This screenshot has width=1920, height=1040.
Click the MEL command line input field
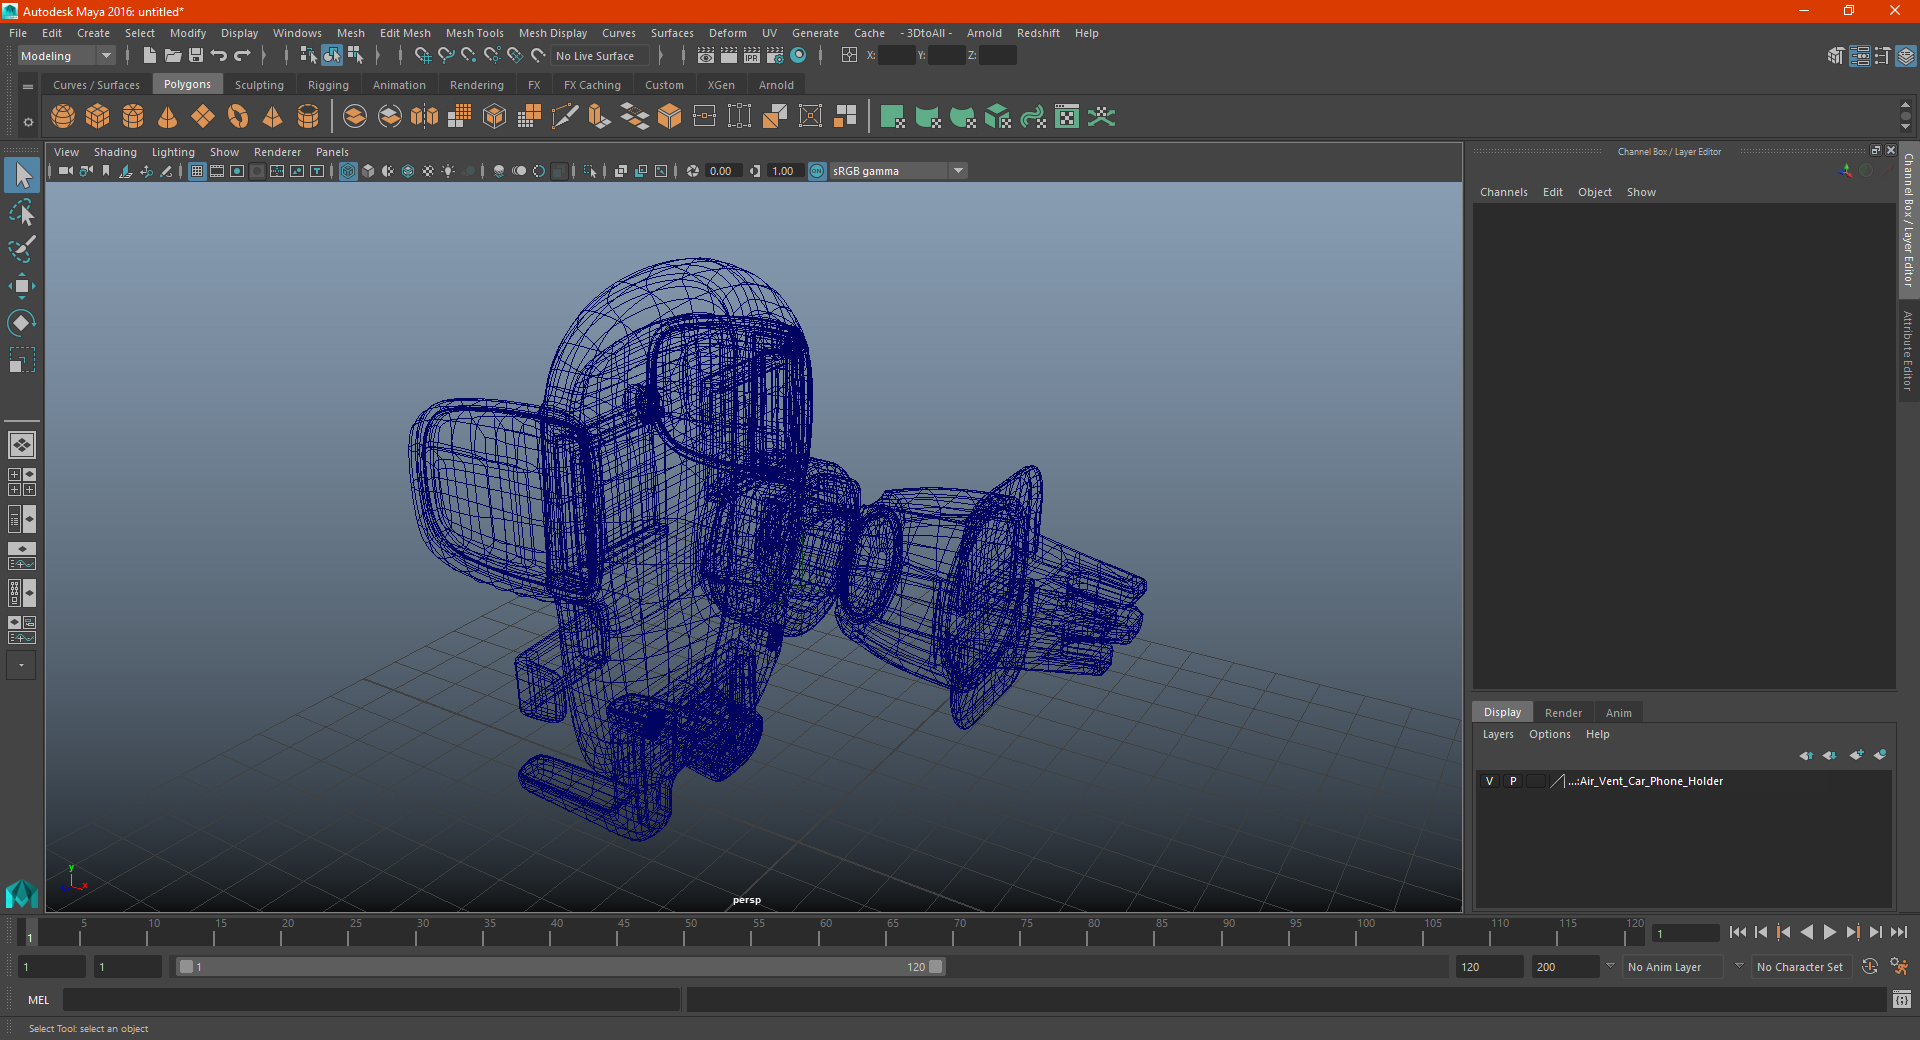coord(371,1000)
